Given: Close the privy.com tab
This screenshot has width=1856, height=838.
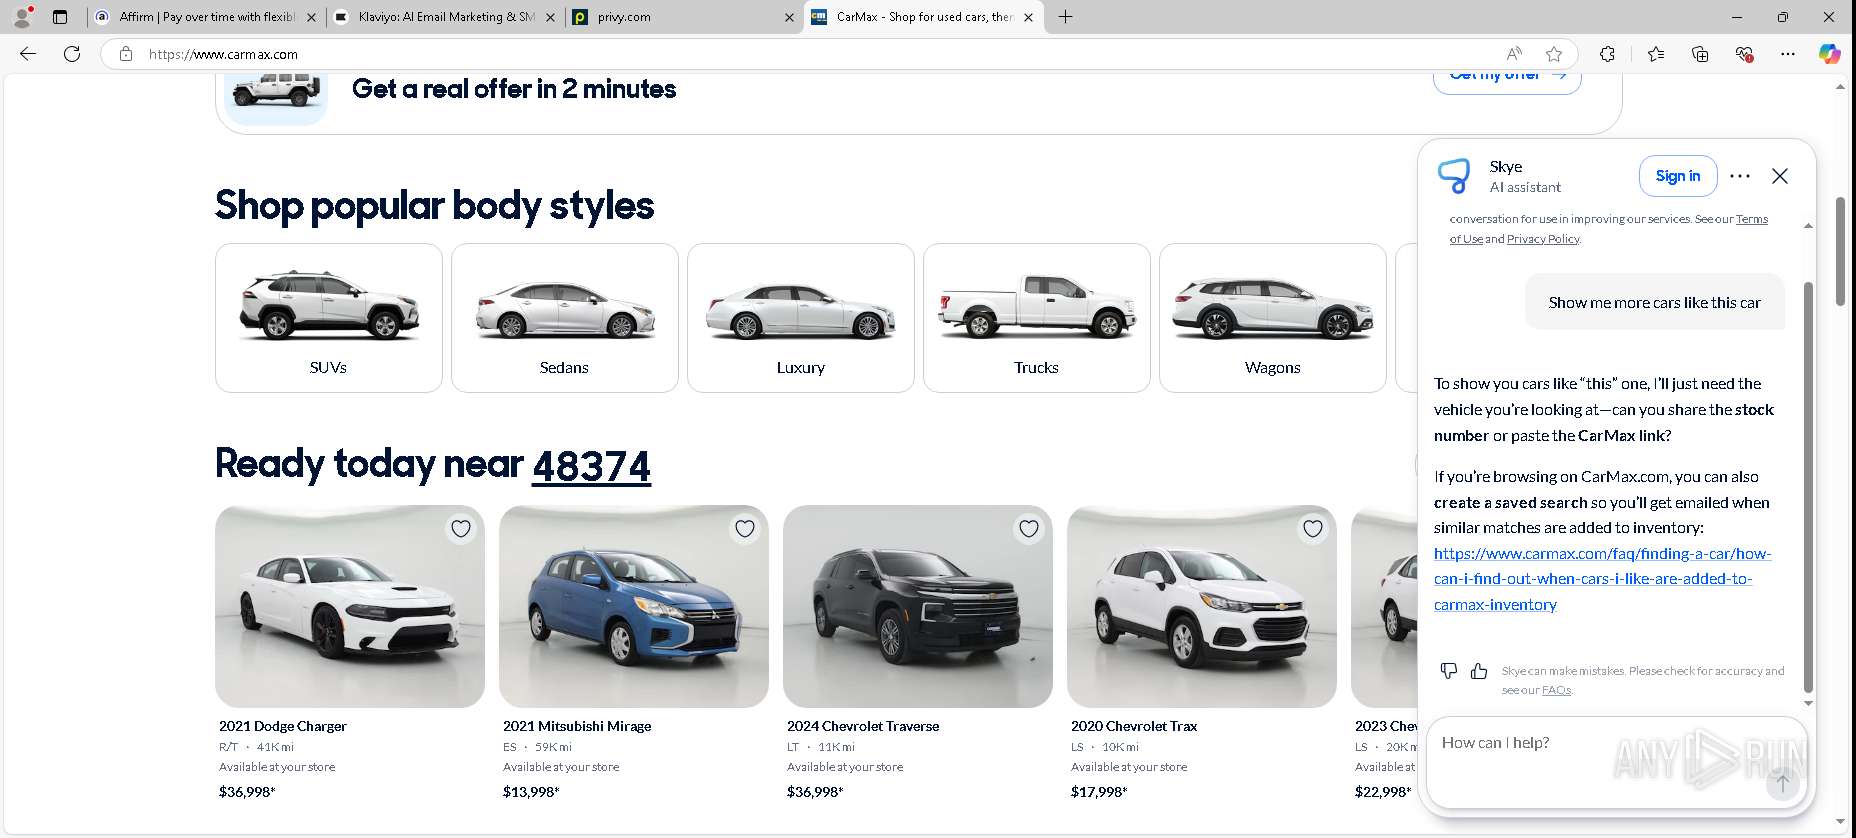Looking at the screenshot, I should [x=789, y=17].
